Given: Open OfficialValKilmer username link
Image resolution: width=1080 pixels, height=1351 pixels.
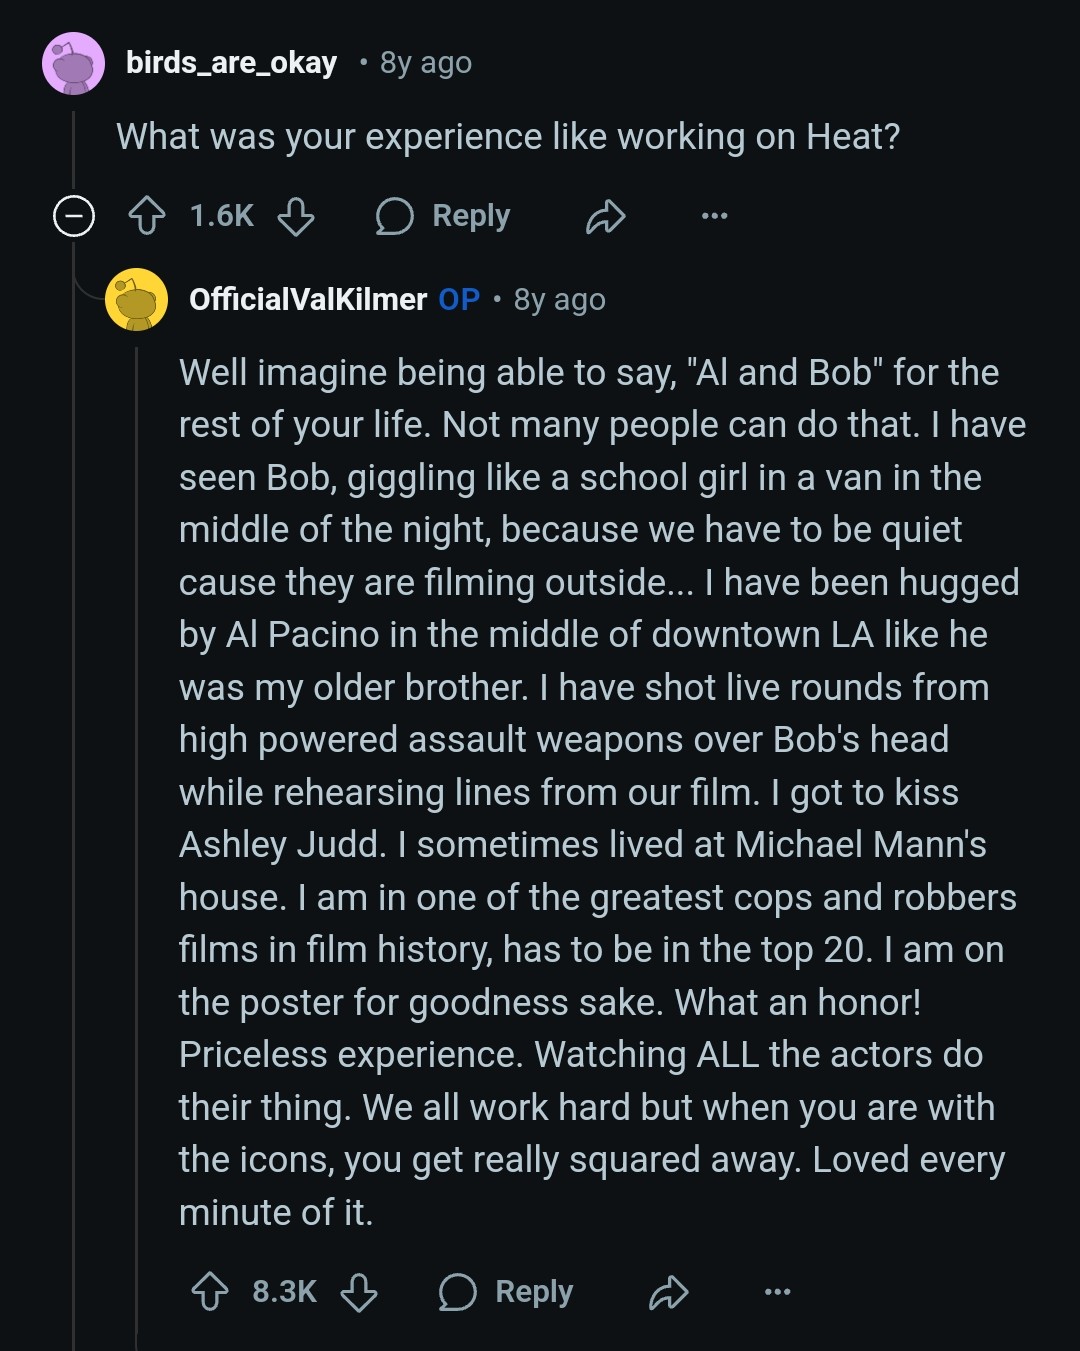Looking at the screenshot, I should pos(308,299).
